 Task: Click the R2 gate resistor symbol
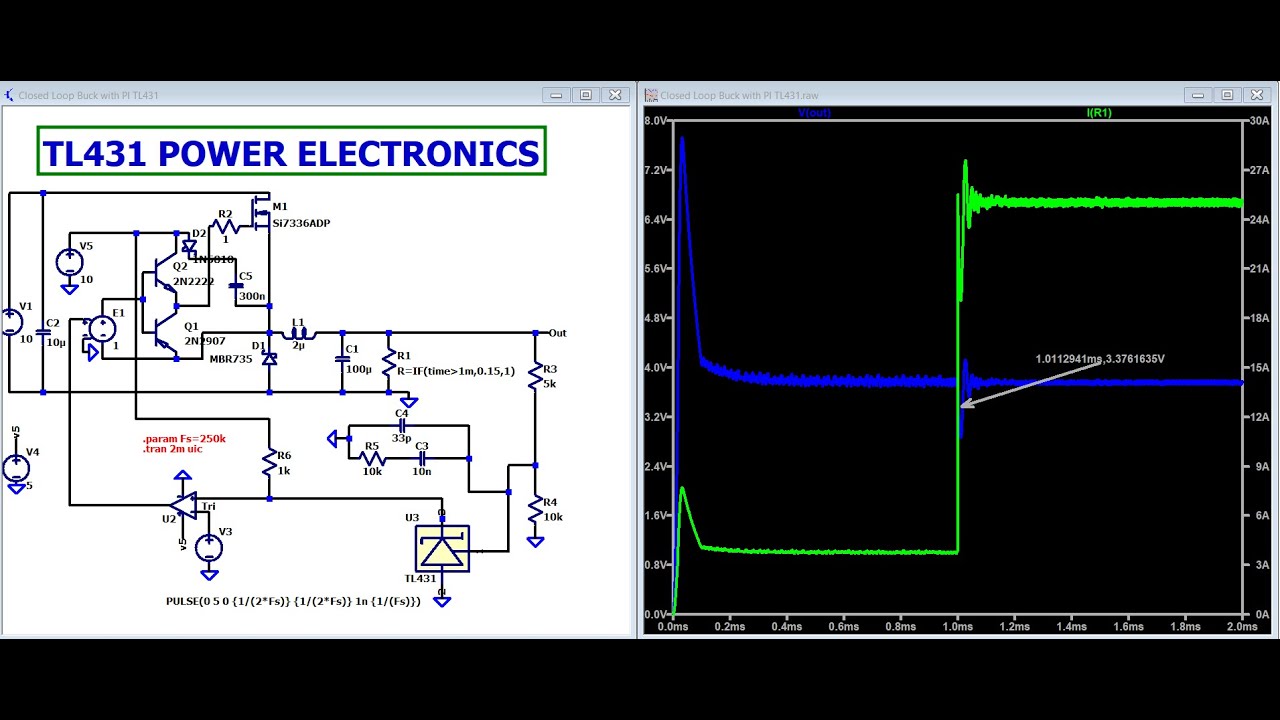[x=226, y=226]
